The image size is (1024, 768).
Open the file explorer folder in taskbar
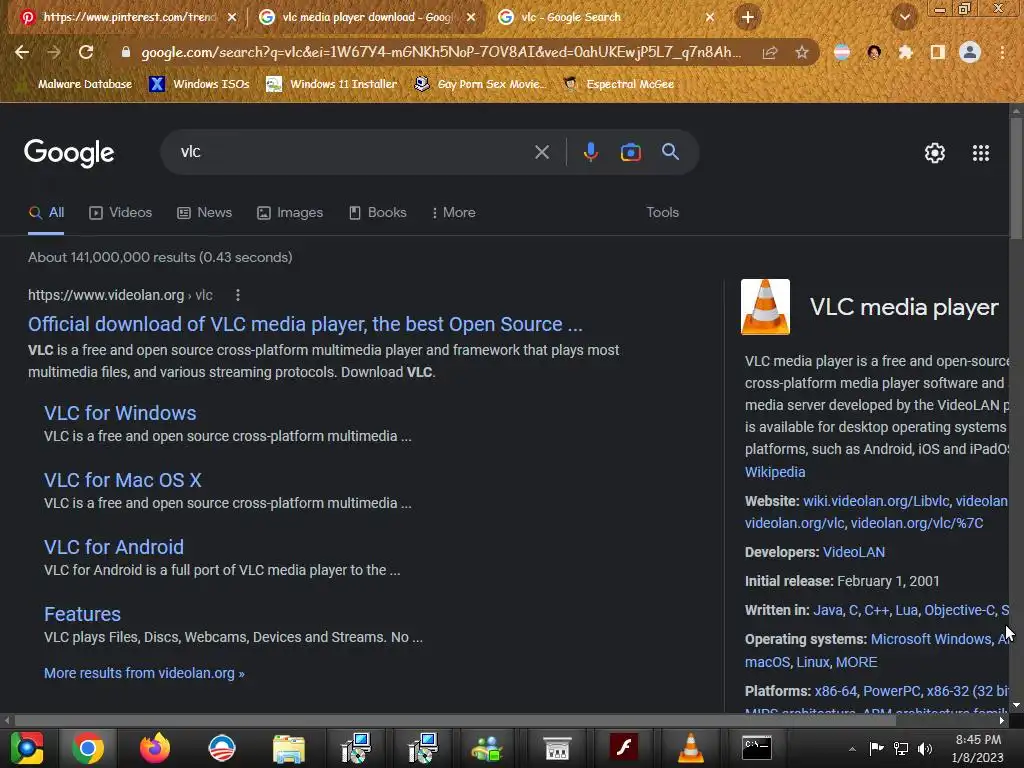(x=289, y=748)
